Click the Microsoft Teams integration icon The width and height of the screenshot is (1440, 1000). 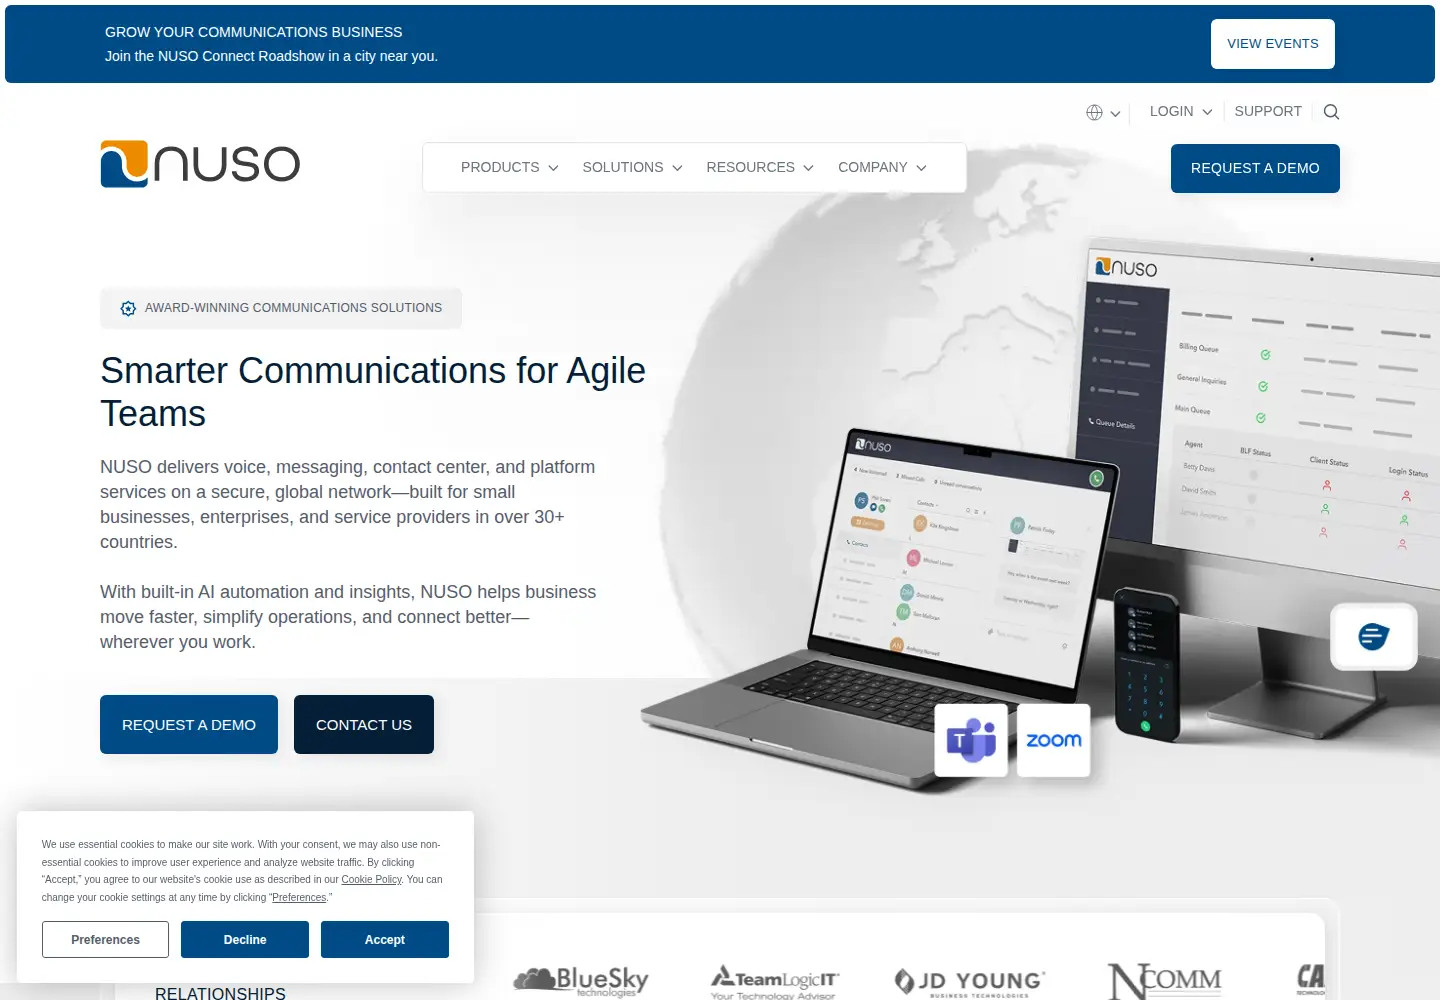[x=971, y=740]
